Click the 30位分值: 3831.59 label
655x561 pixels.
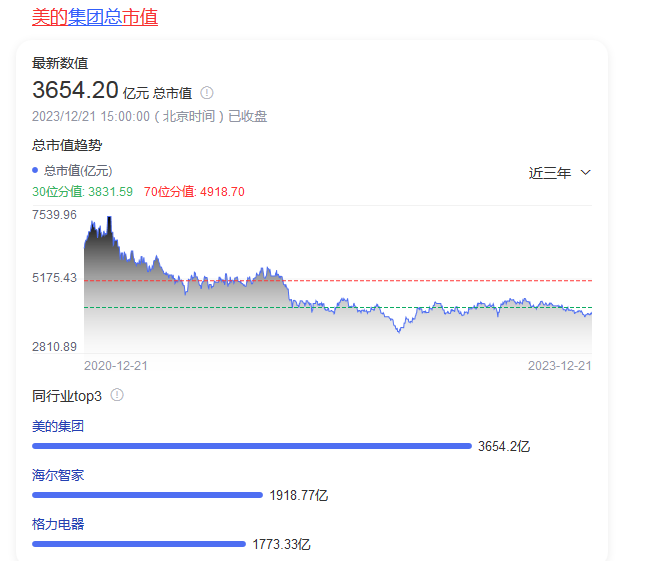[82, 192]
